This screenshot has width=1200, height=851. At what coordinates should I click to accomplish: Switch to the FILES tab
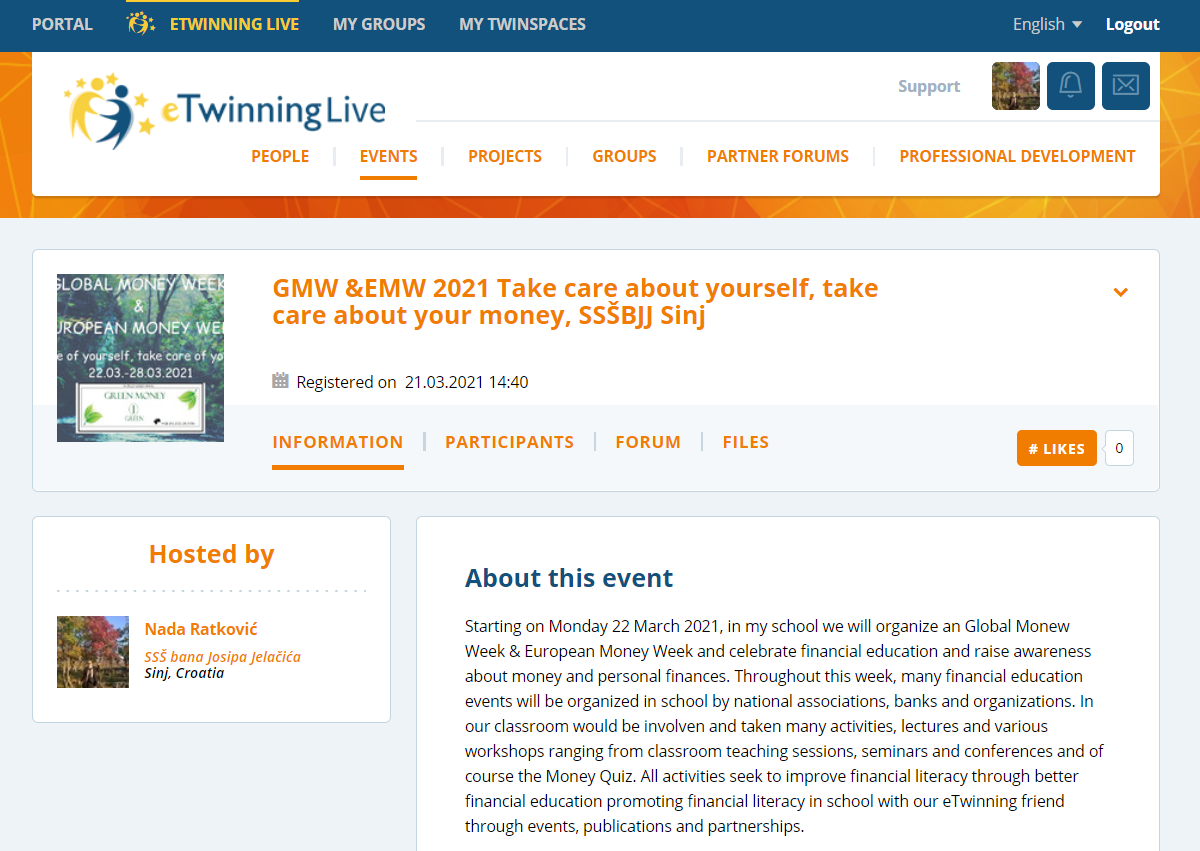(x=746, y=442)
